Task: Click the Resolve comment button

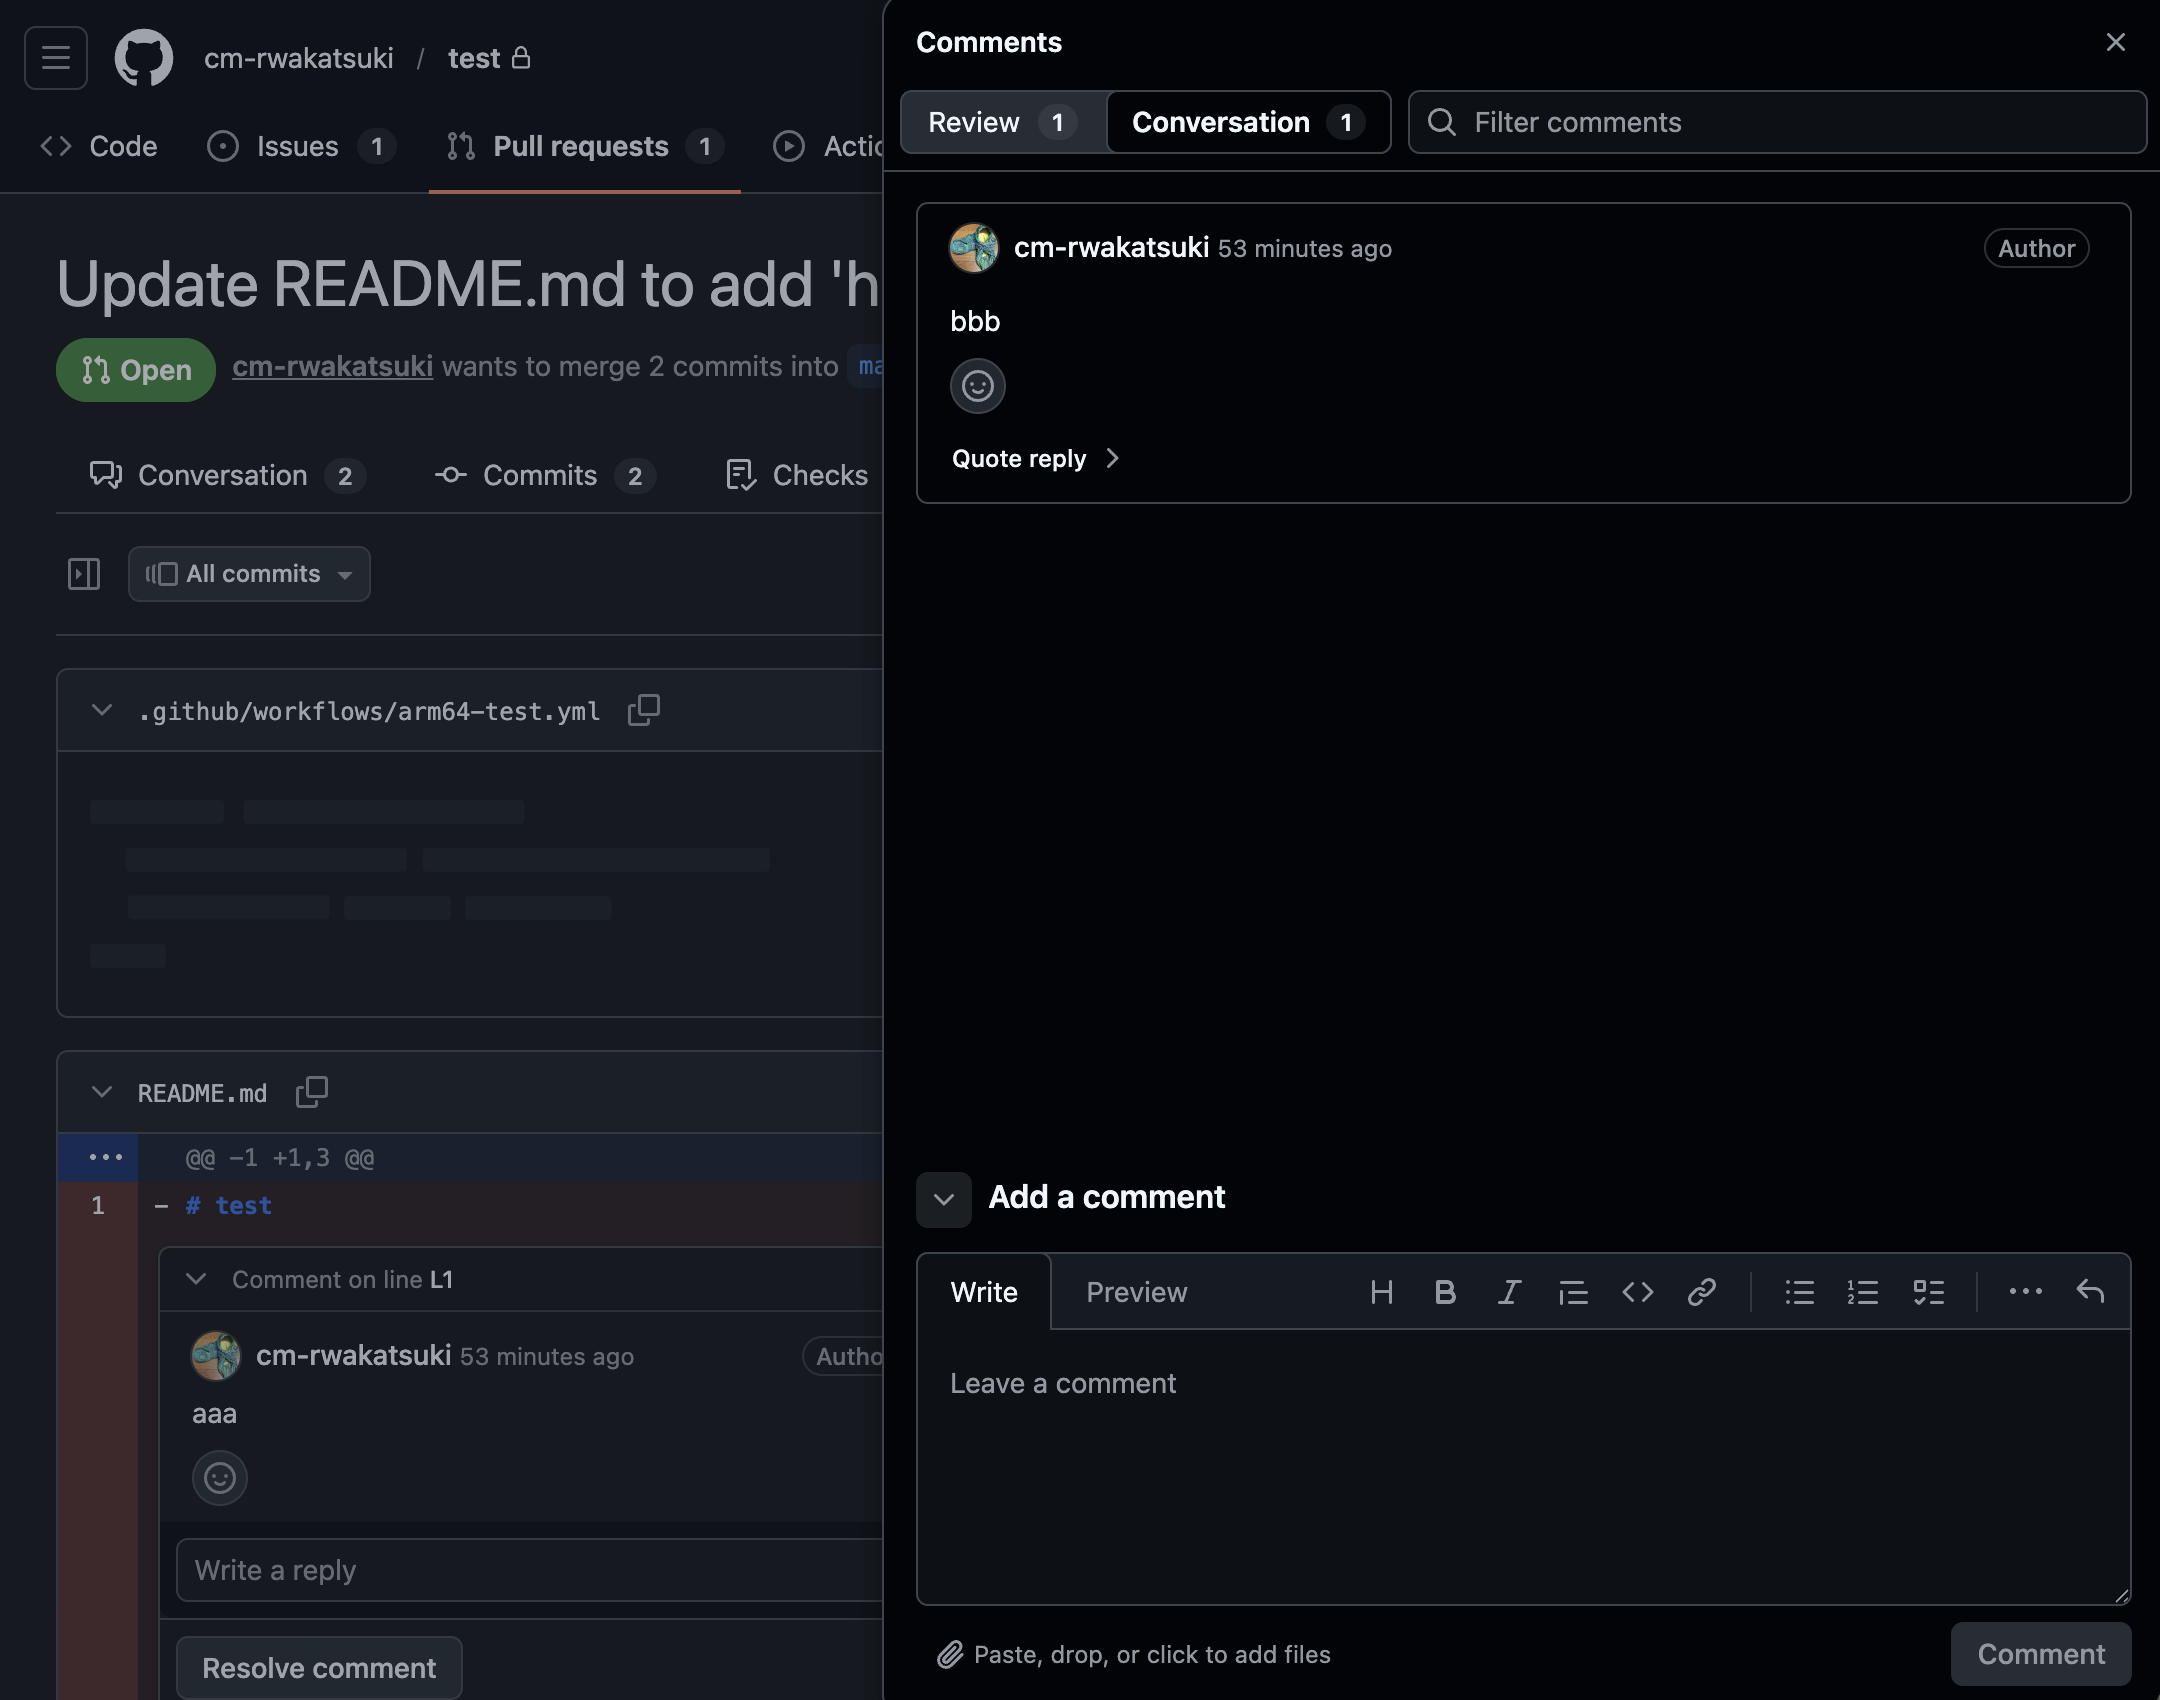Action: click(x=319, y=1668)
